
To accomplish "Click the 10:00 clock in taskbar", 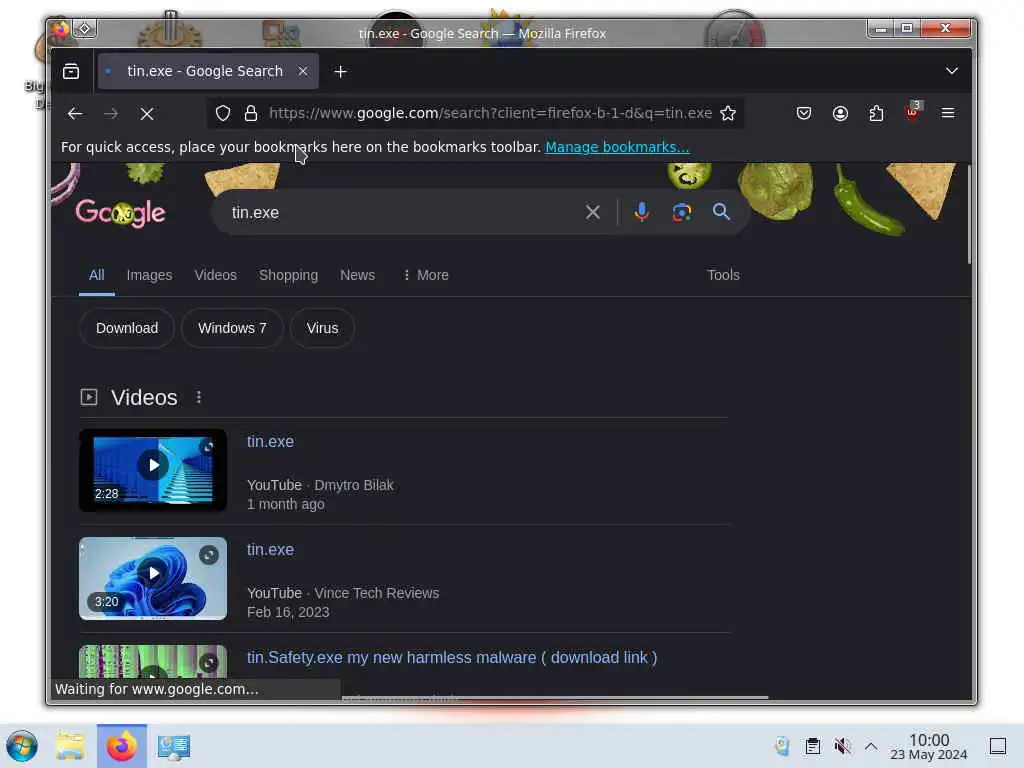I will 929,746.
